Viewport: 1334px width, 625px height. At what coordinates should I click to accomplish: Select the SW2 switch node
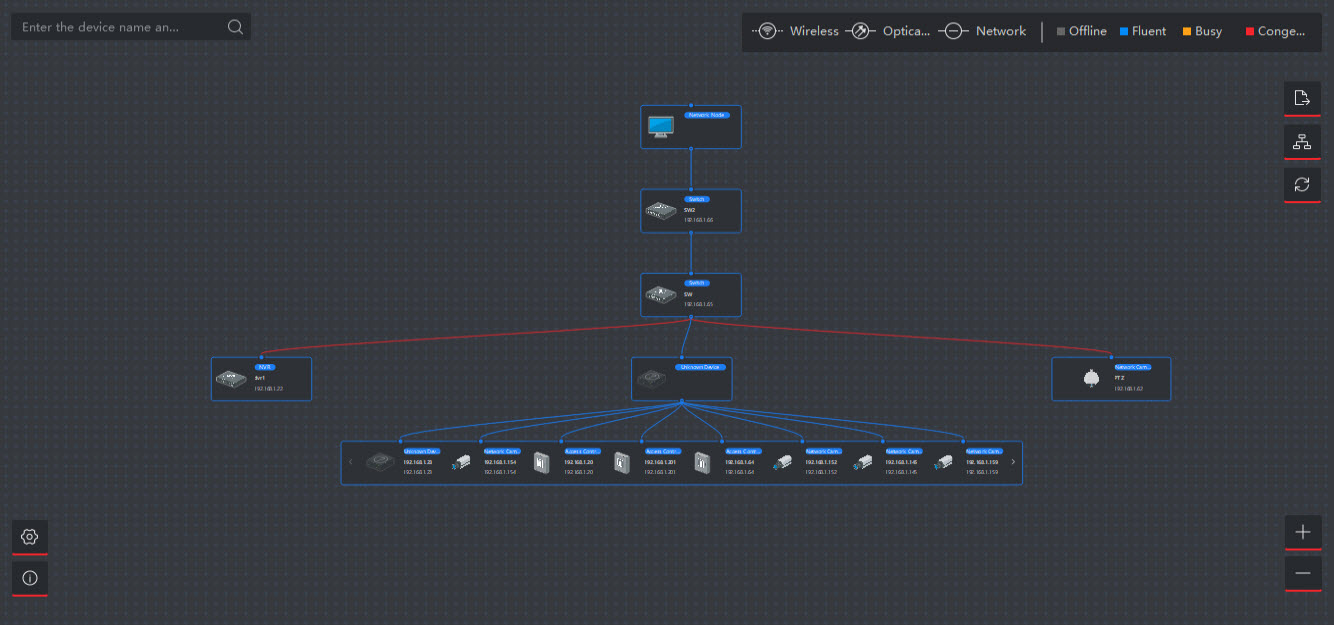tap(690, 211)
